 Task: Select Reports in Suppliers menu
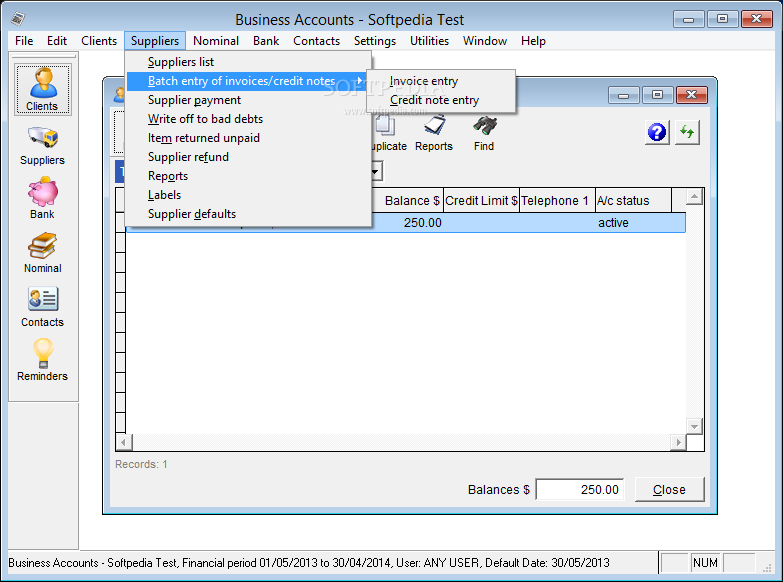pos(248,176)
